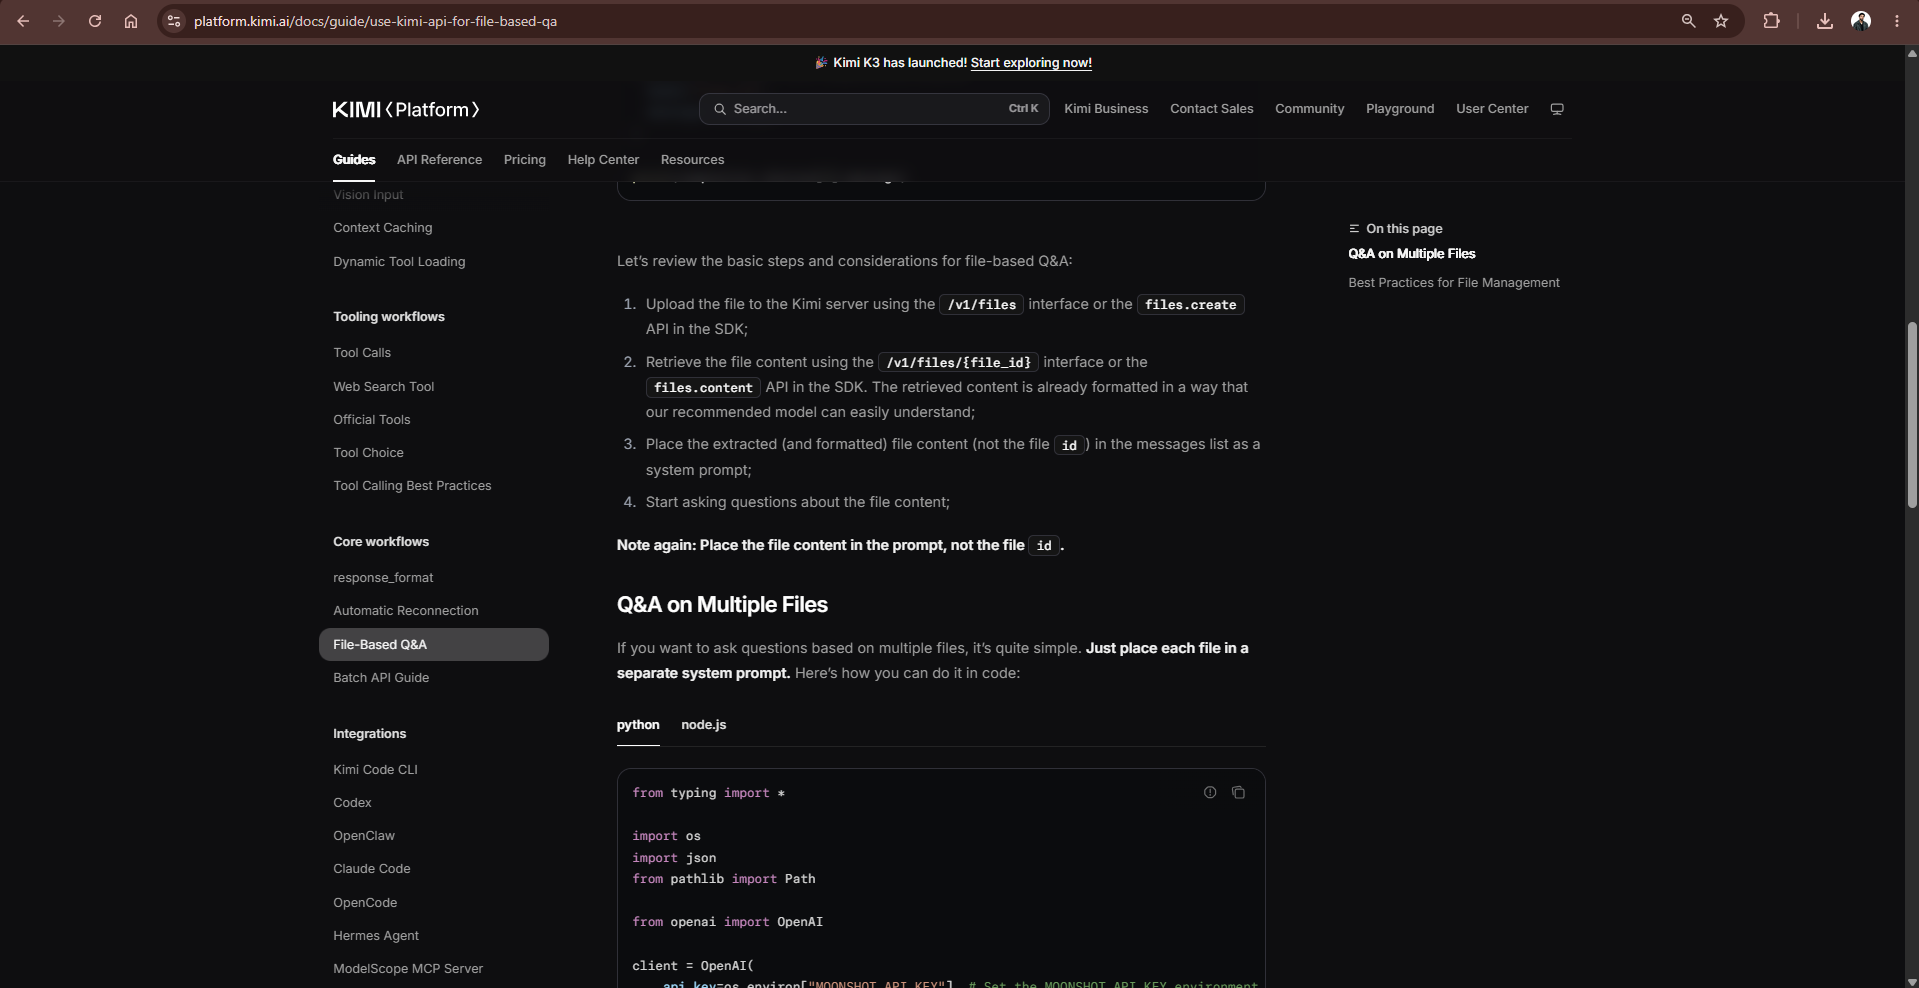
Task: Click the Q&A on Multiple Files heading
Action: 722,605
